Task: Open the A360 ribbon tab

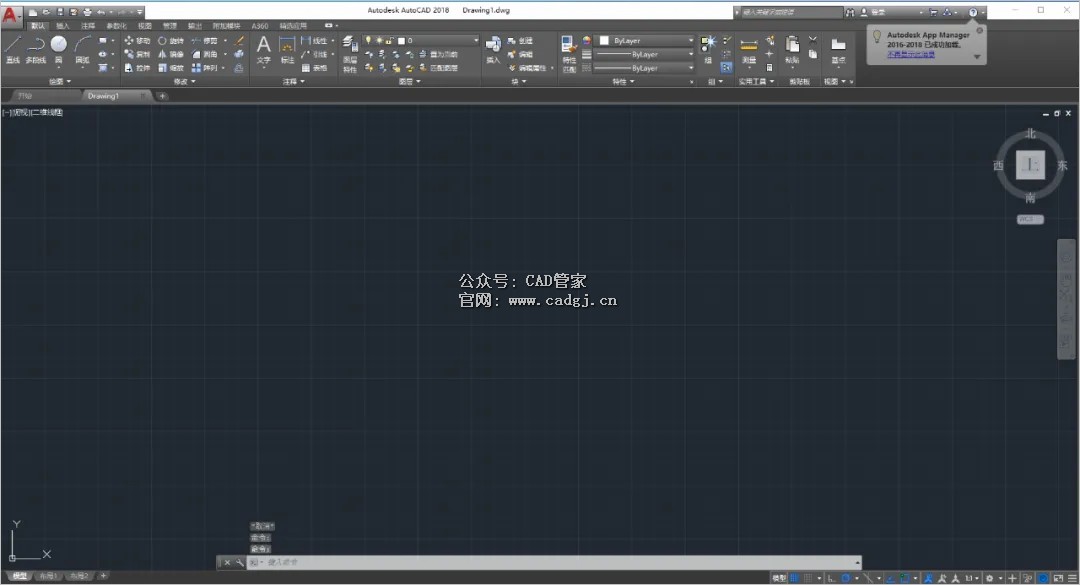Action: [x=260, y=26]
